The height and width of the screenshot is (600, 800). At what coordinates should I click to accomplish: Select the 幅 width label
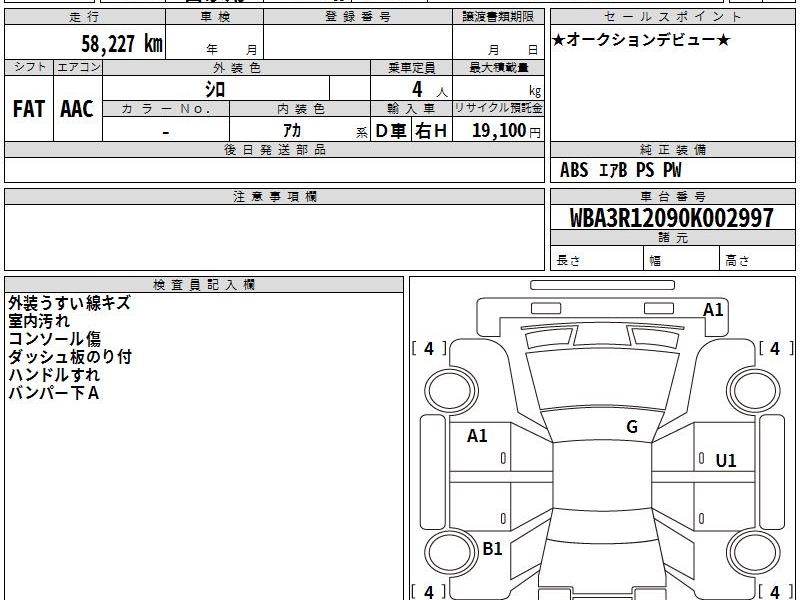tap(655, 261)
